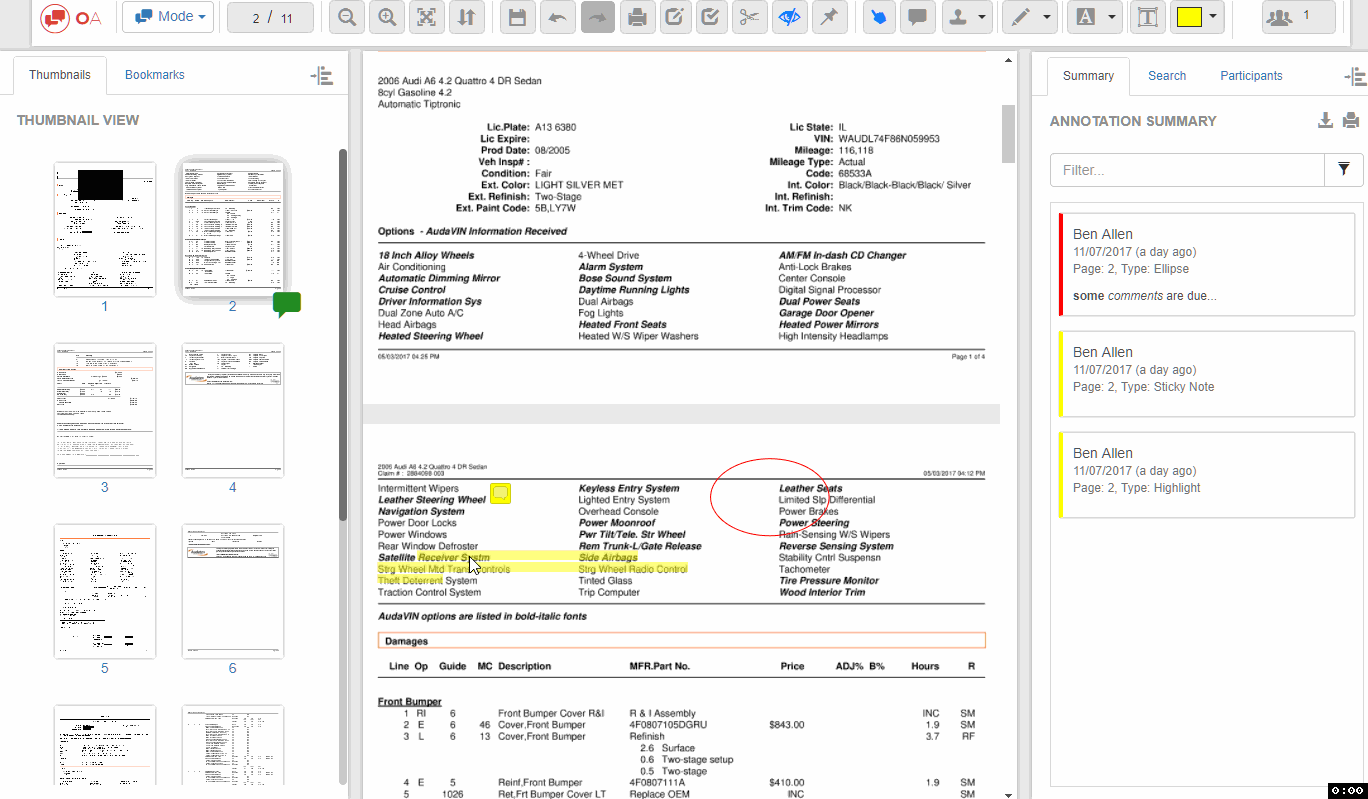This screenshot has width=1368, height=799.
Task: Toggle annotation visibility with the crossed eye icon
Action: pyautogui.click(x=790, y=17)
